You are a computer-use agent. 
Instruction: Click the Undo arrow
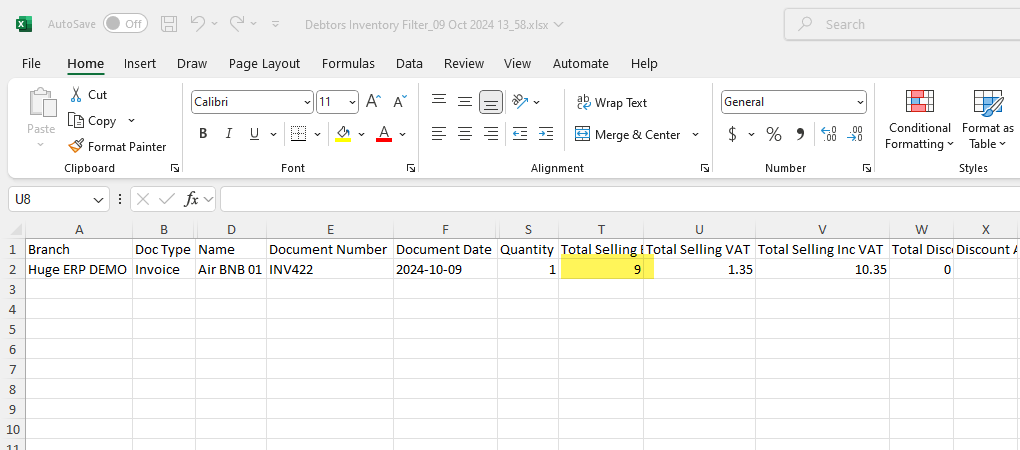pos(198,23)
